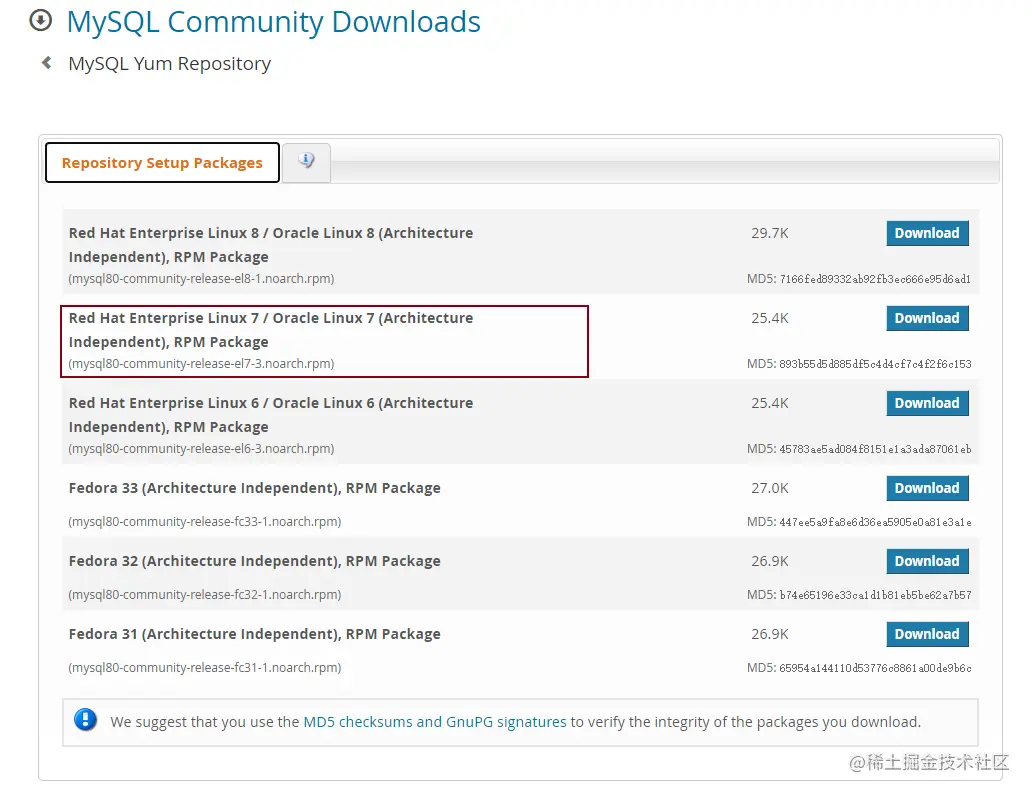The height and width of the screenshot is (795, 1032).
Task: Download the Red Hat Enterprise Linux 7 package
Action: (x=927, y=318)
